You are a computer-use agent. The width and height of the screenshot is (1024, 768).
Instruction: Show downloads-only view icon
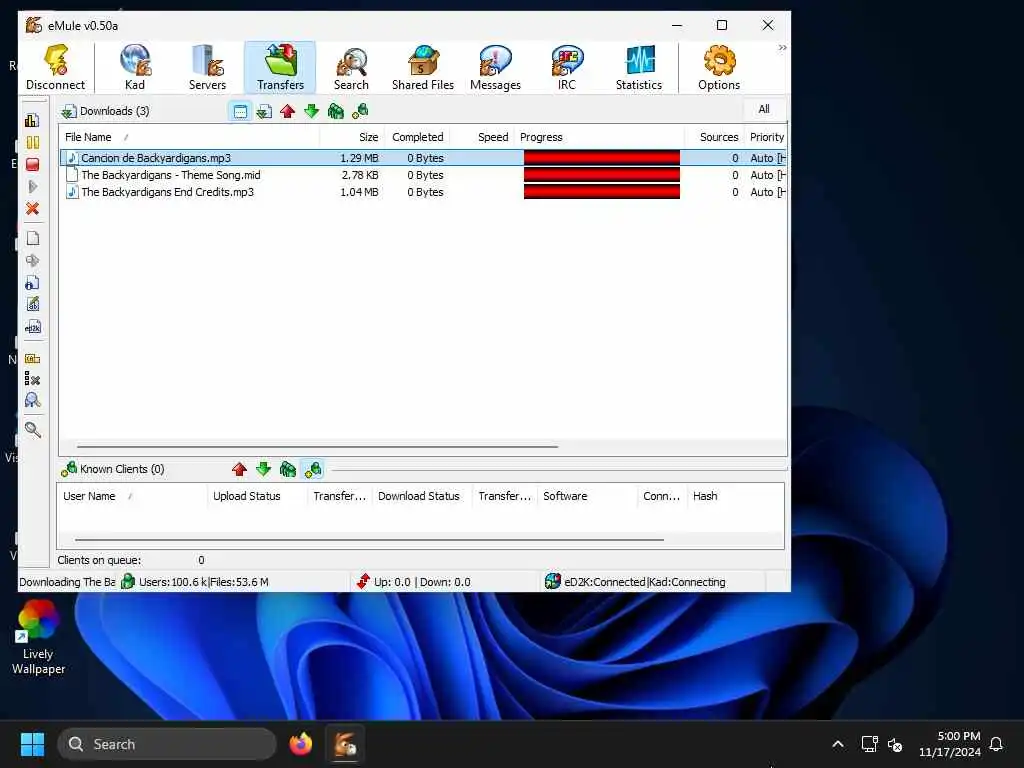tap(264, 111)
